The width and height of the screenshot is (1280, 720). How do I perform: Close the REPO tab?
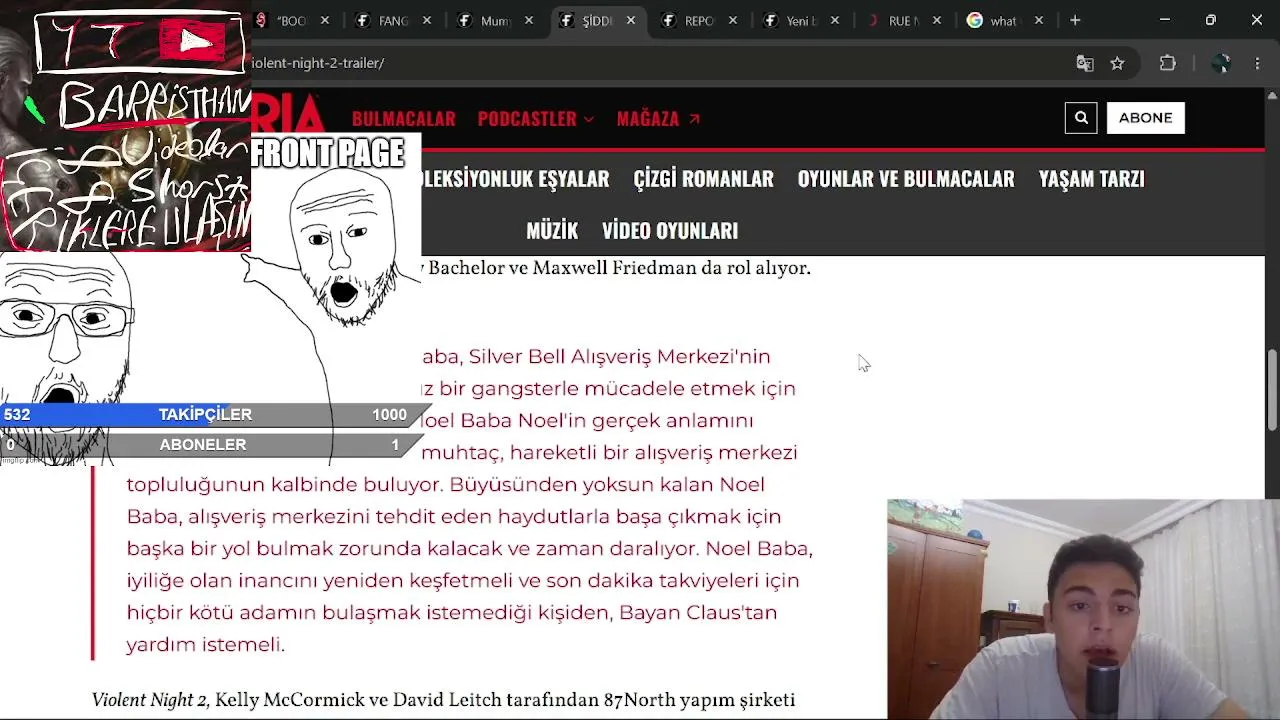click(733, 20)
